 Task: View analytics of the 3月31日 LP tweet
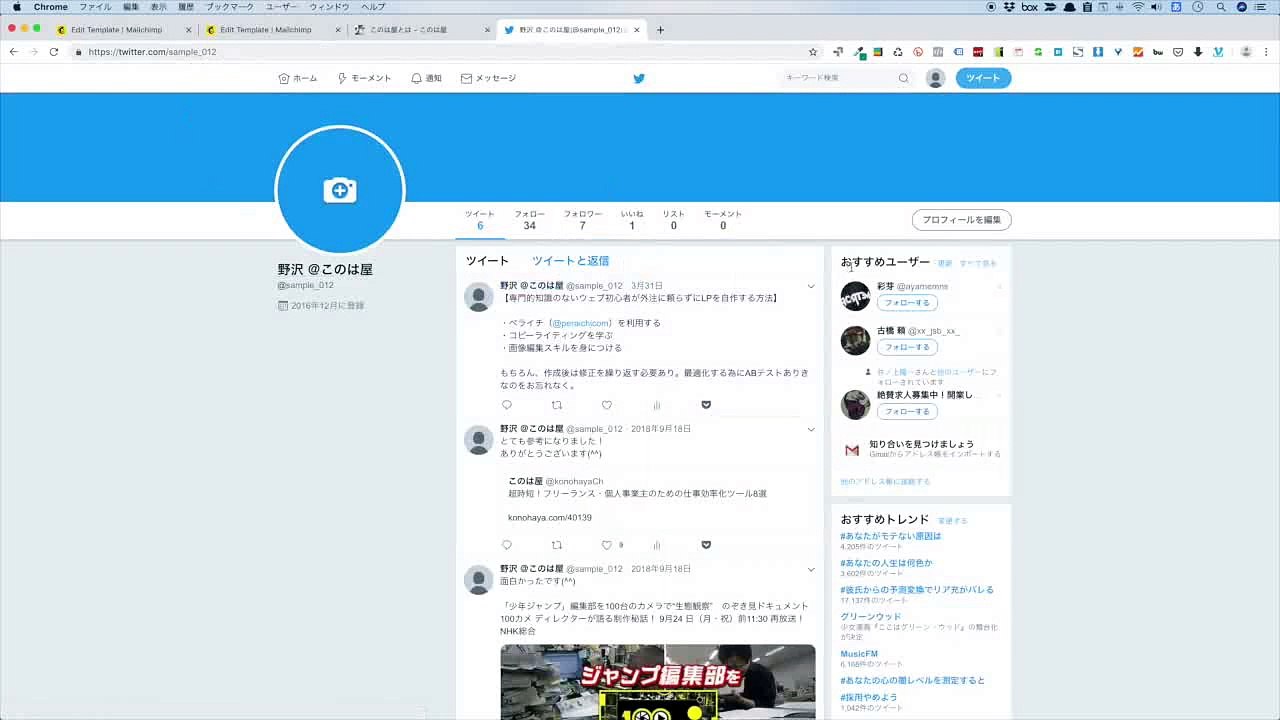[x=656, y=405]
